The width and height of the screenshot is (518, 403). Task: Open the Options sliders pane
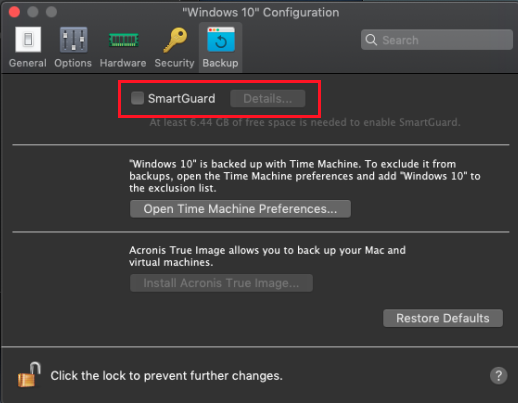(73, 47)
